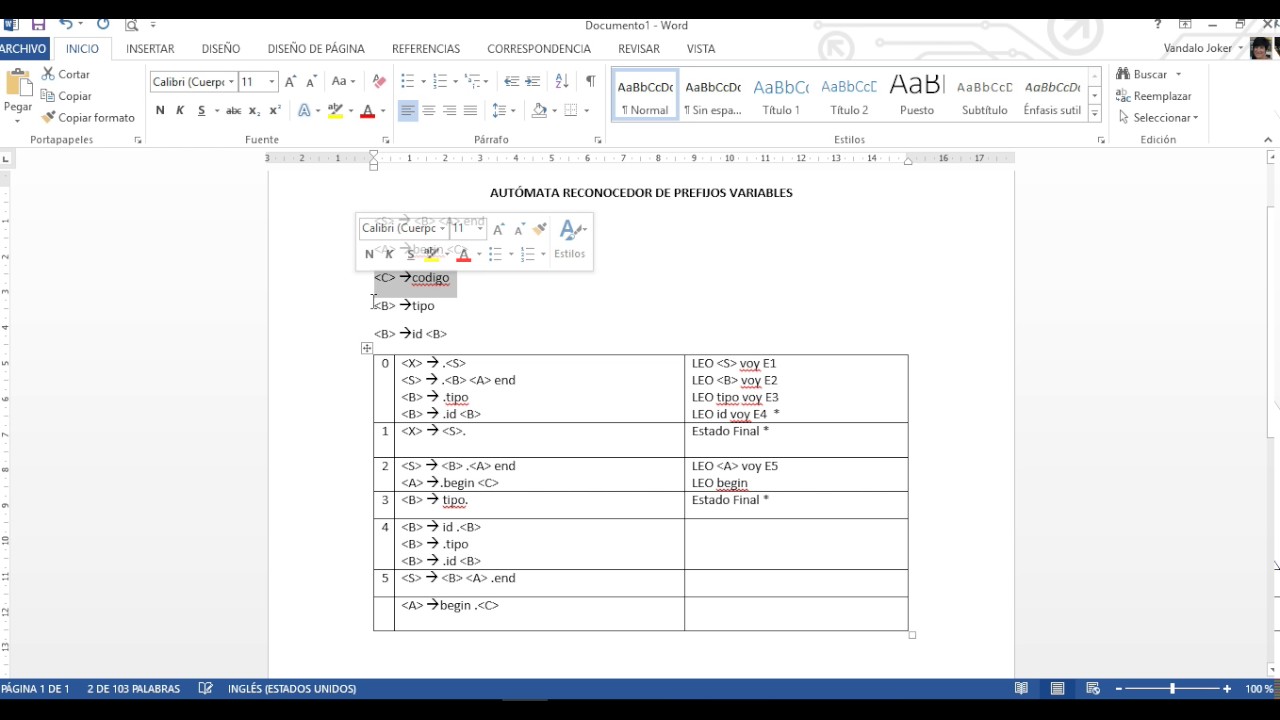The width and height of the screenshot is (1280, 720).
Task: Switch to REVISAR tab
Action: (x=639, y=48)
